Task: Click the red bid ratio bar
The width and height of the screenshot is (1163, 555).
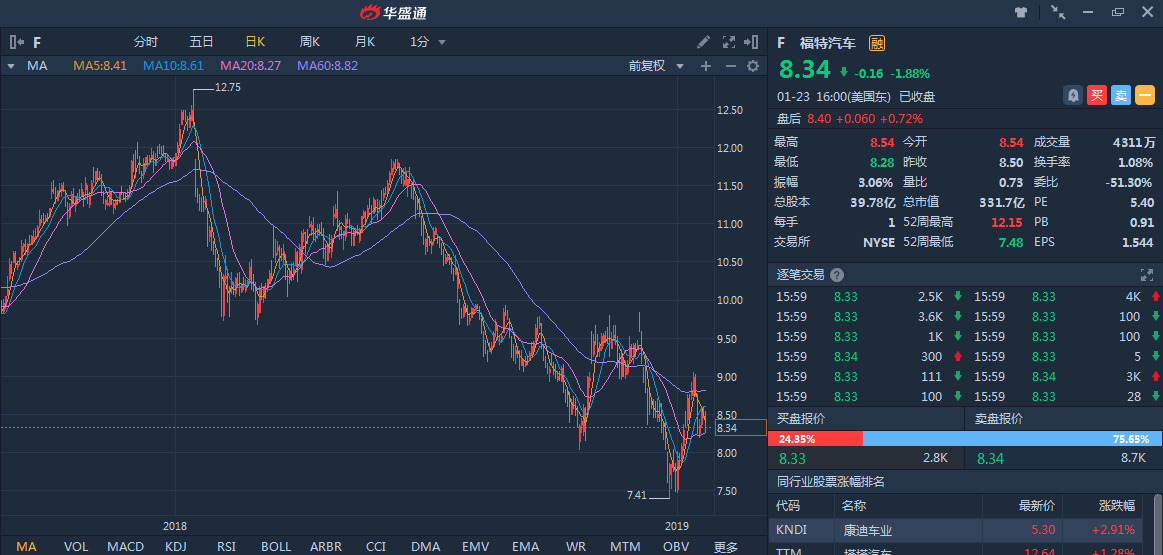Action: tap(814, 438)
